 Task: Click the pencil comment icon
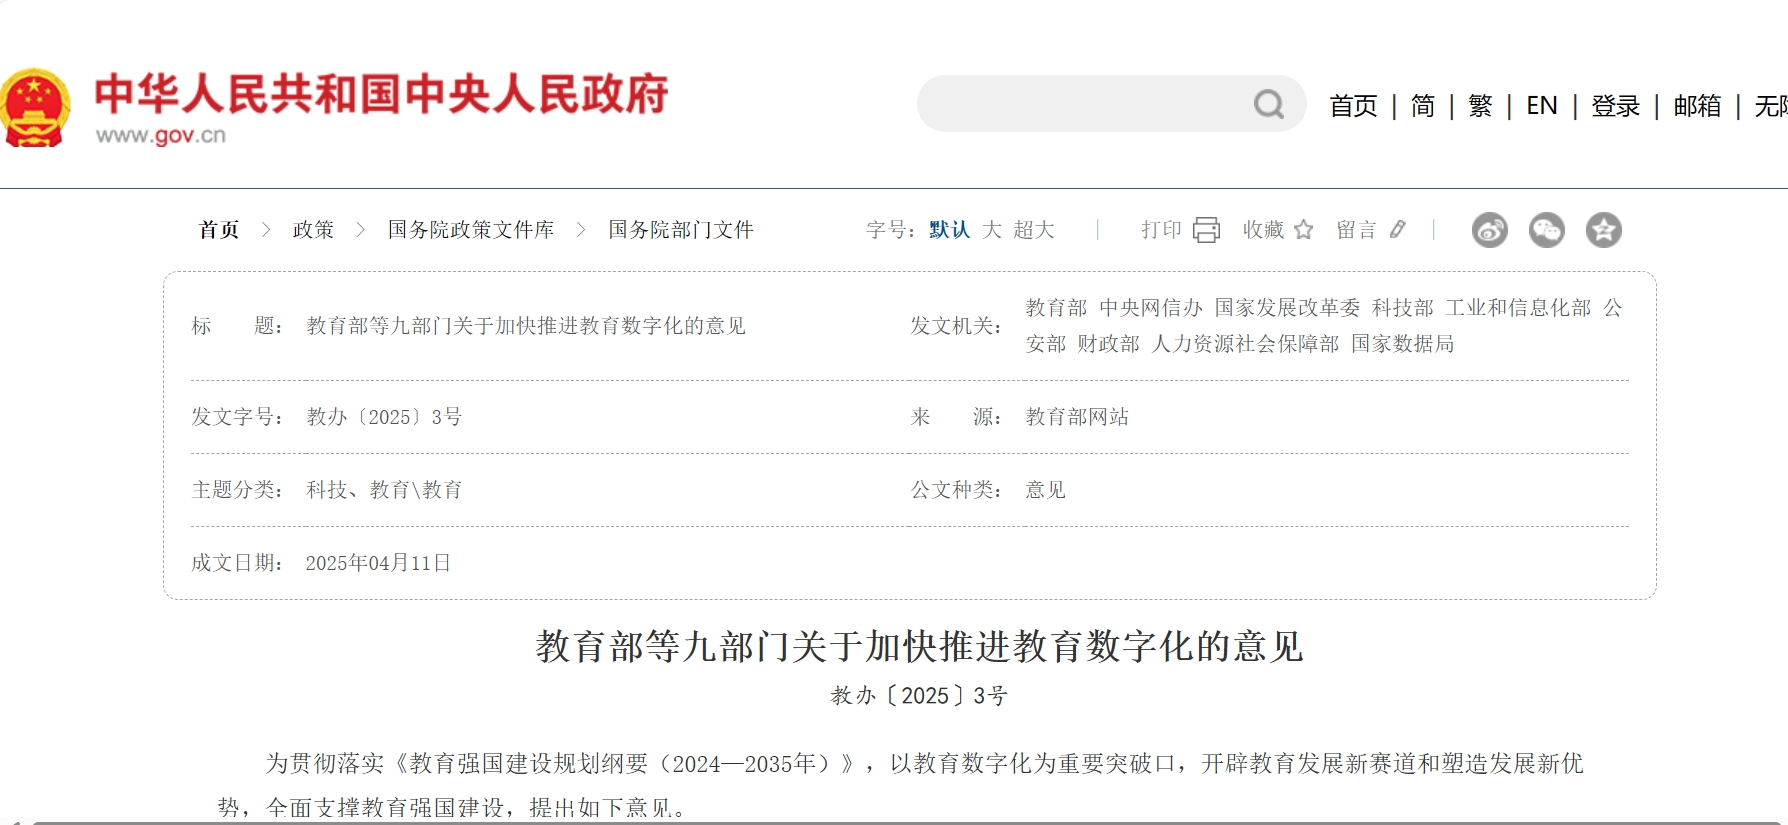point(1397,230)
